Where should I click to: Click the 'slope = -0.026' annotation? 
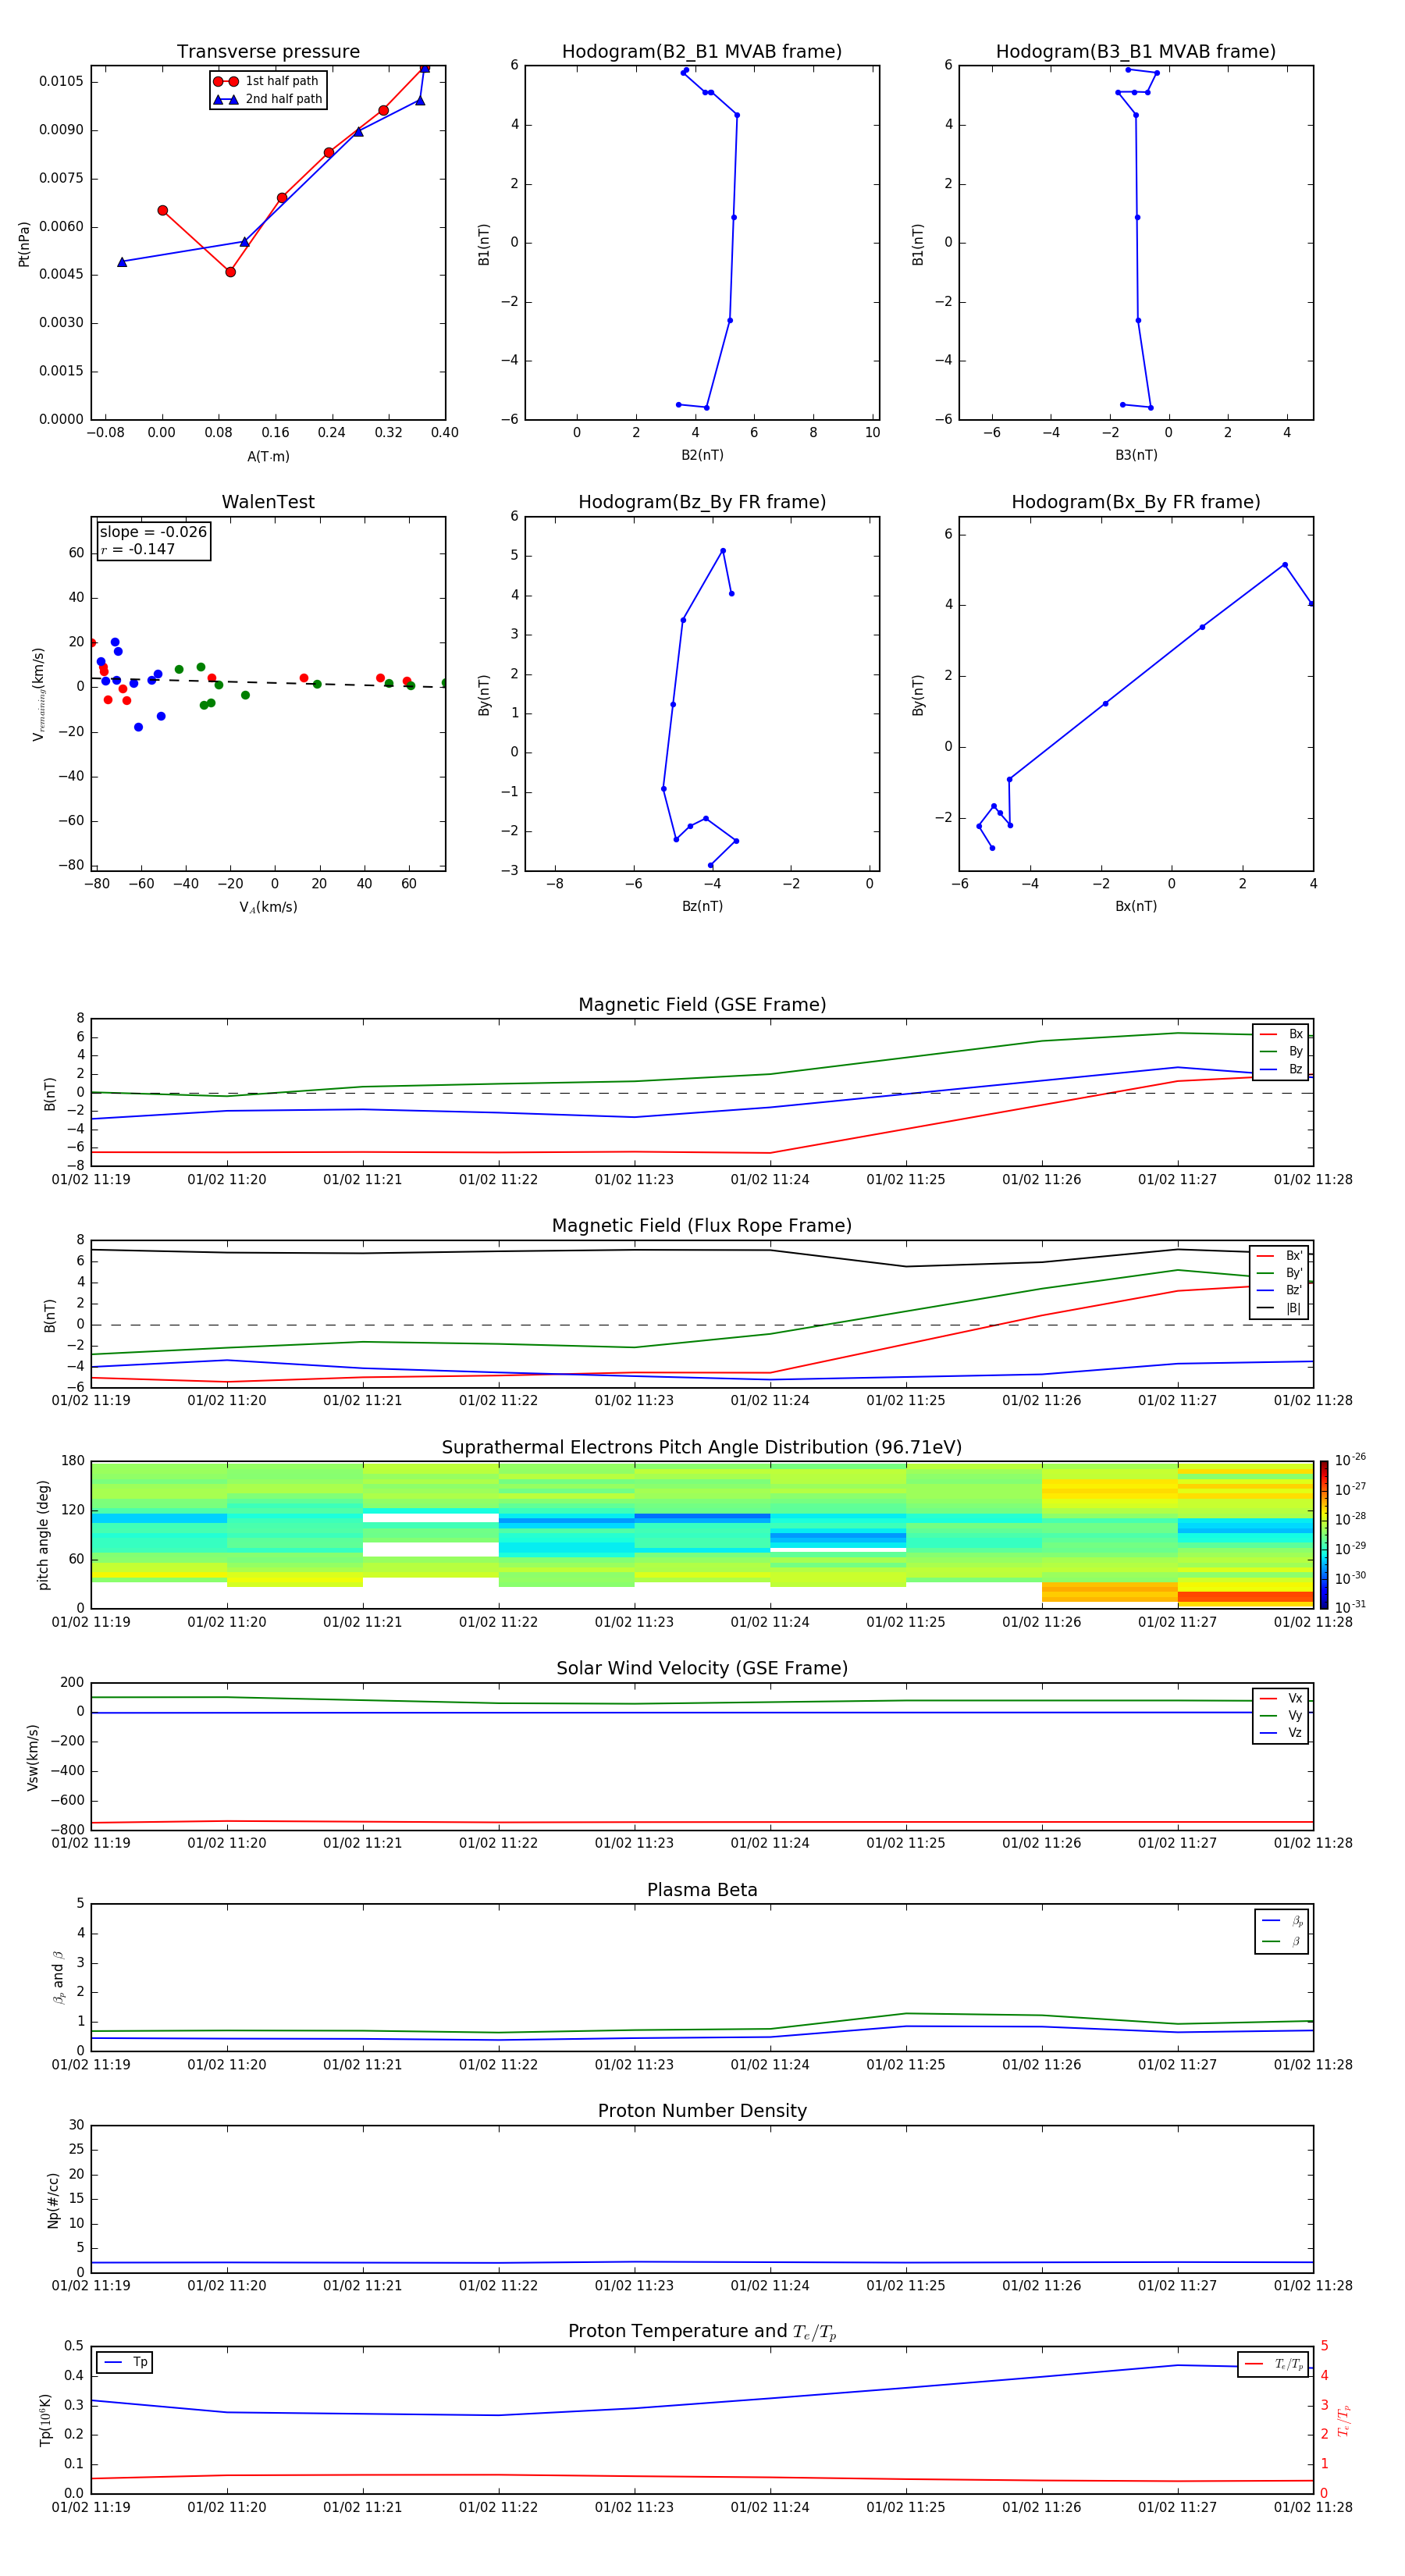click(x=153, y=532)
